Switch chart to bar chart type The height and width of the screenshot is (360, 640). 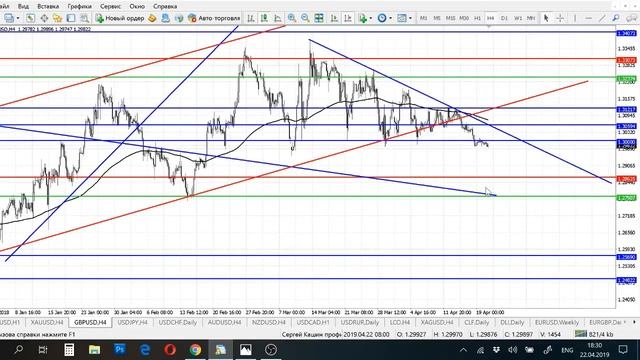click(251, 18)
